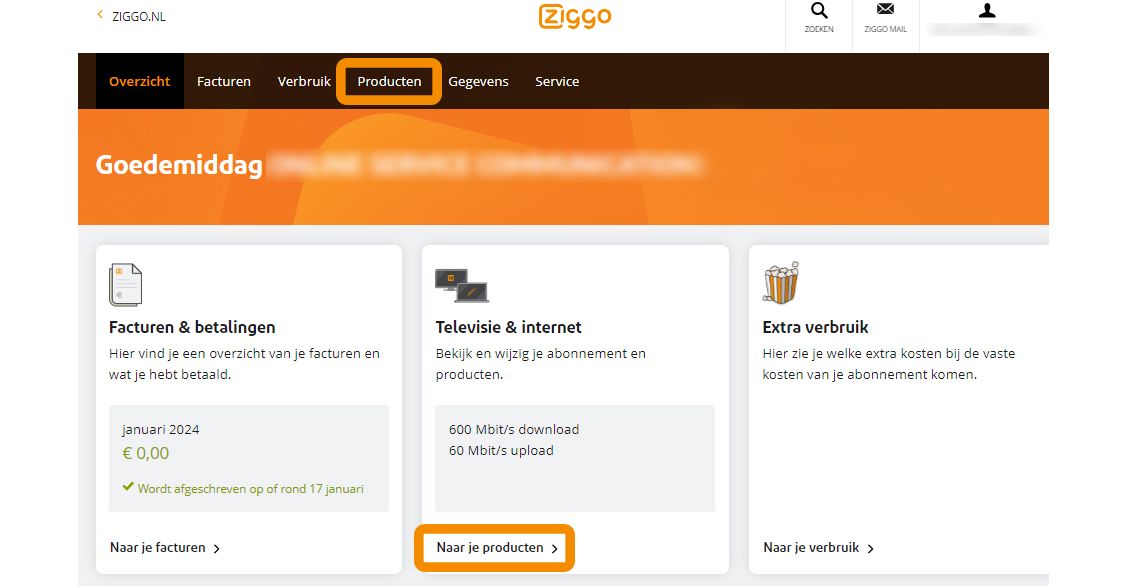Open the Producten tab
Image resolution: width=1128 pixels, height=586 pixels.
(x=389, y=82)
